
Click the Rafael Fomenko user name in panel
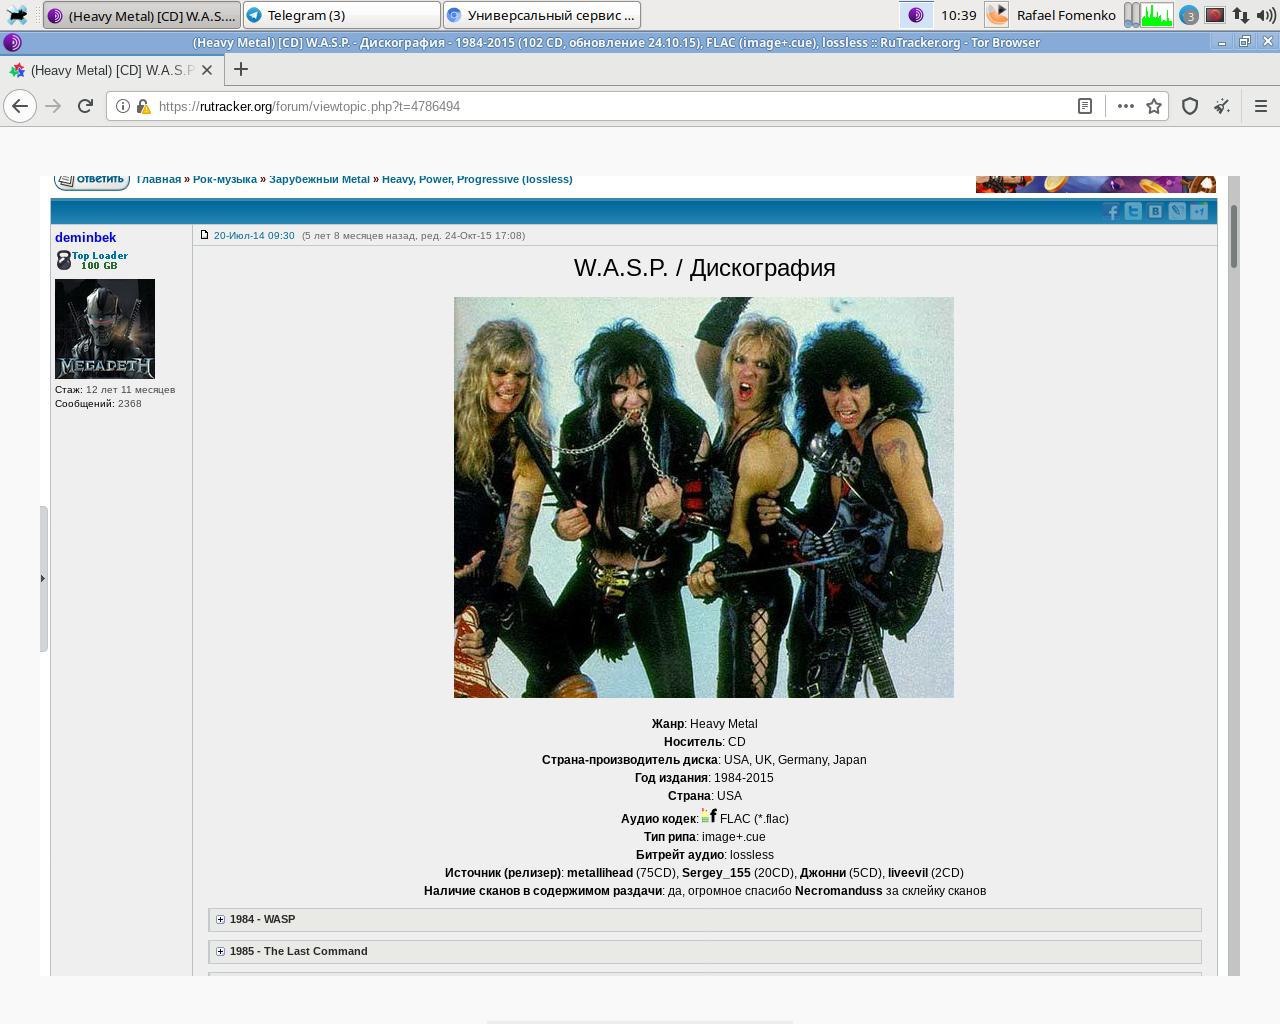[1066, 15]
